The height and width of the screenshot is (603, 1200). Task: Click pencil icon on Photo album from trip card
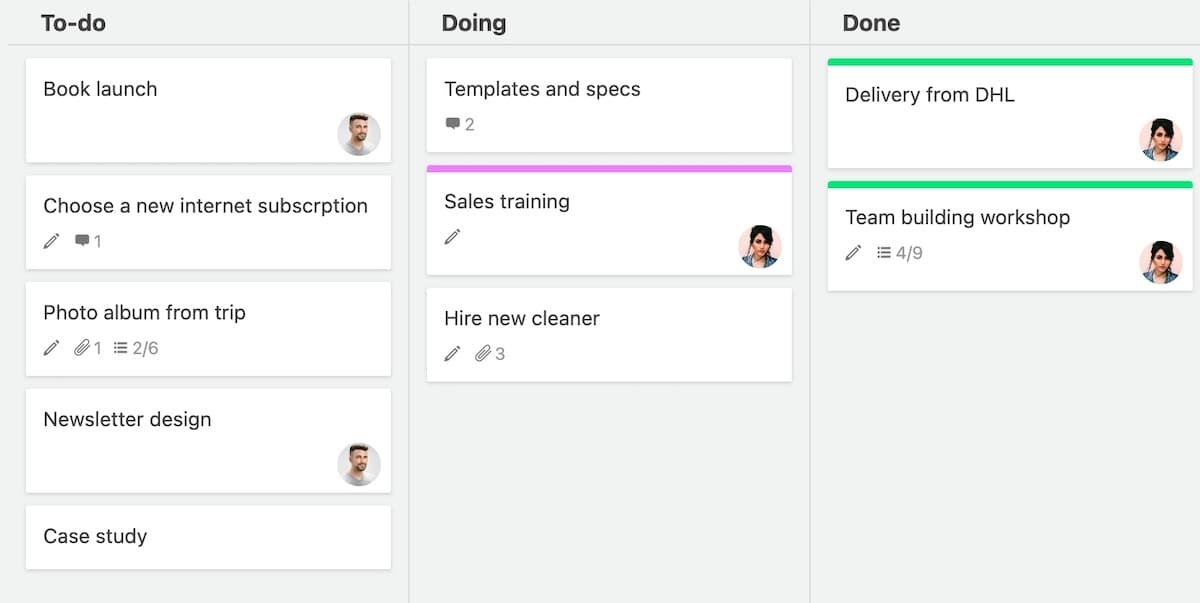[x=52, y=348]
